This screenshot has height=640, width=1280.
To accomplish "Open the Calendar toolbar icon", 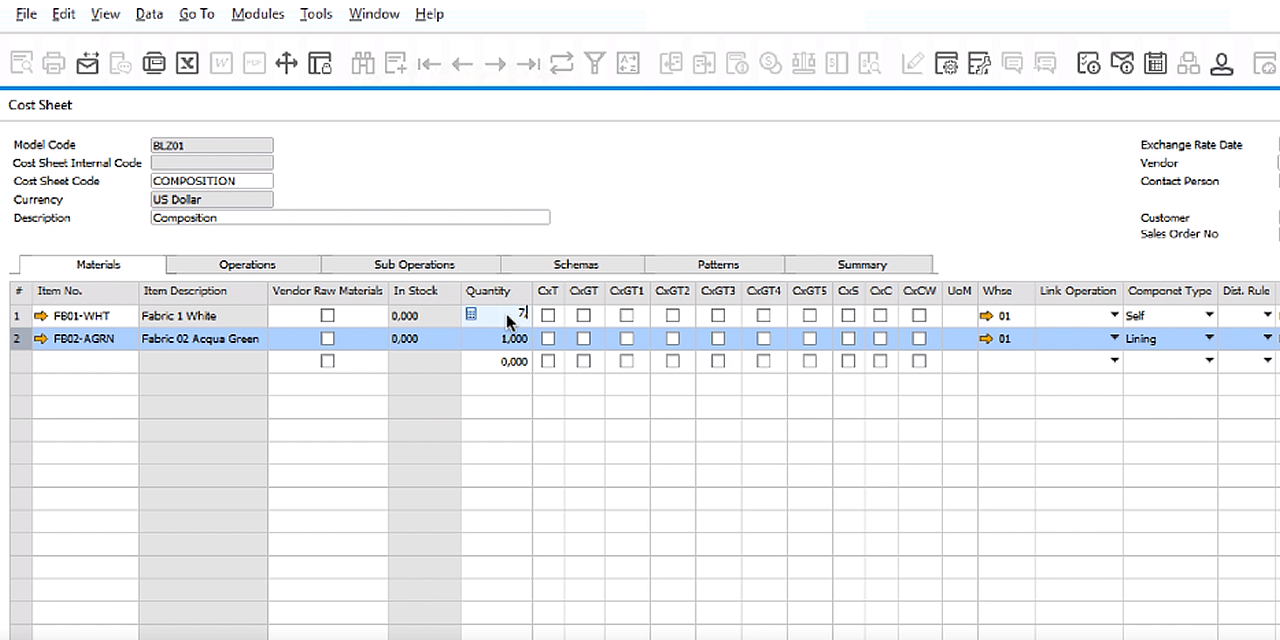I will pos(1156,64).
